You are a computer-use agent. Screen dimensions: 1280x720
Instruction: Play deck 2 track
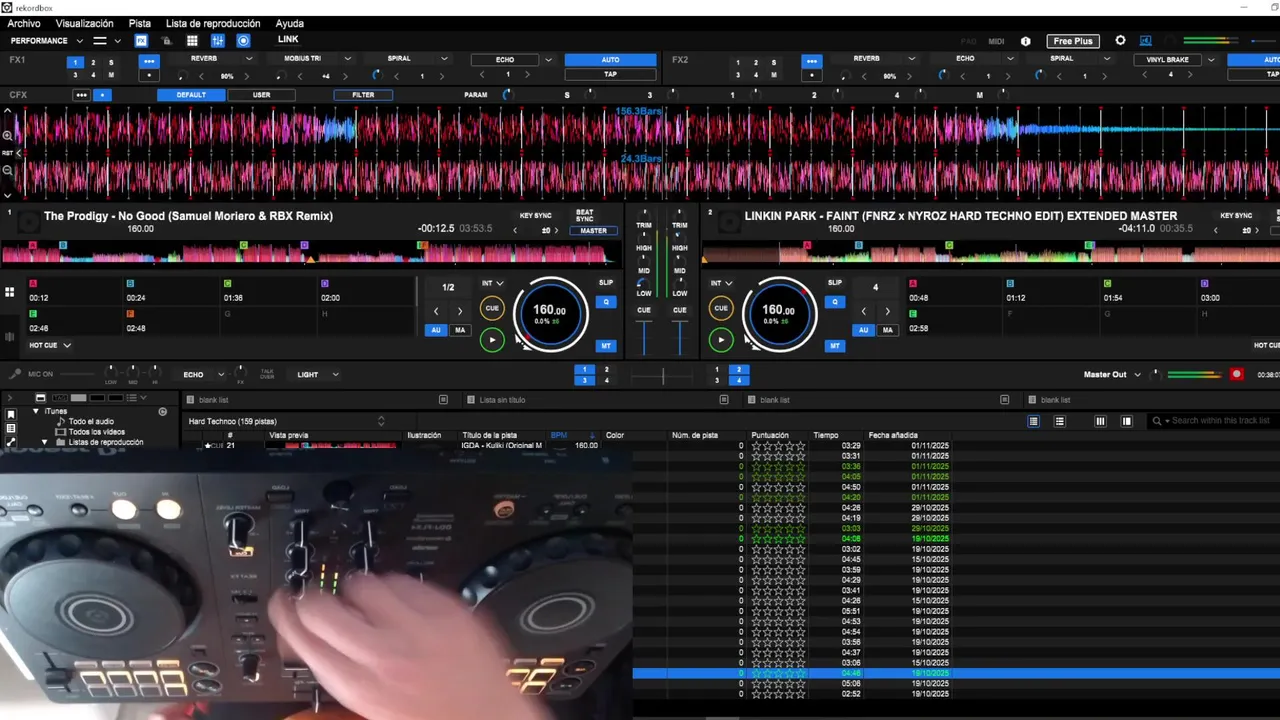pos(721,341)
